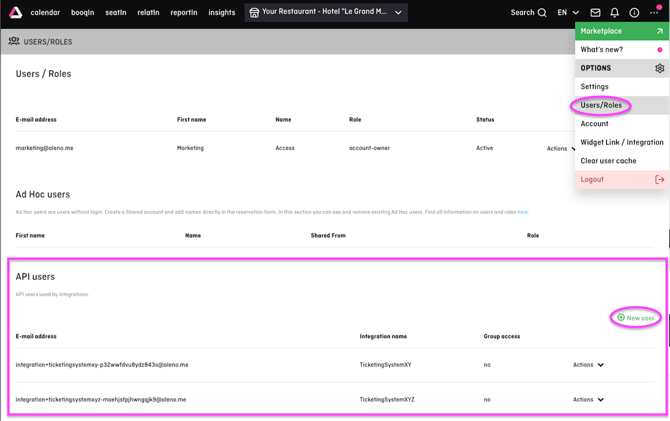This screenshot has width=670, height=421.
Task: Click the OPTIONS gear icon
Action: coord(660,68)
